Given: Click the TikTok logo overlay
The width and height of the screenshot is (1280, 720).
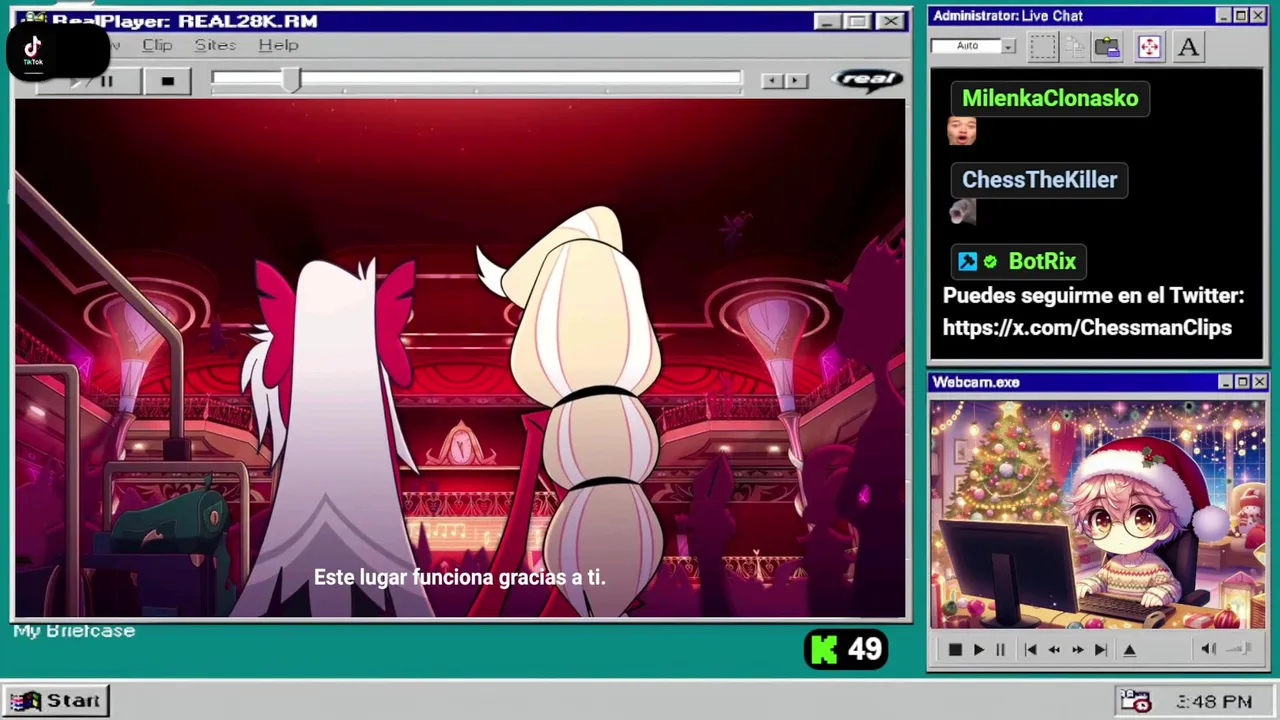Looking at the screenshot, I should tap(33, 49).
